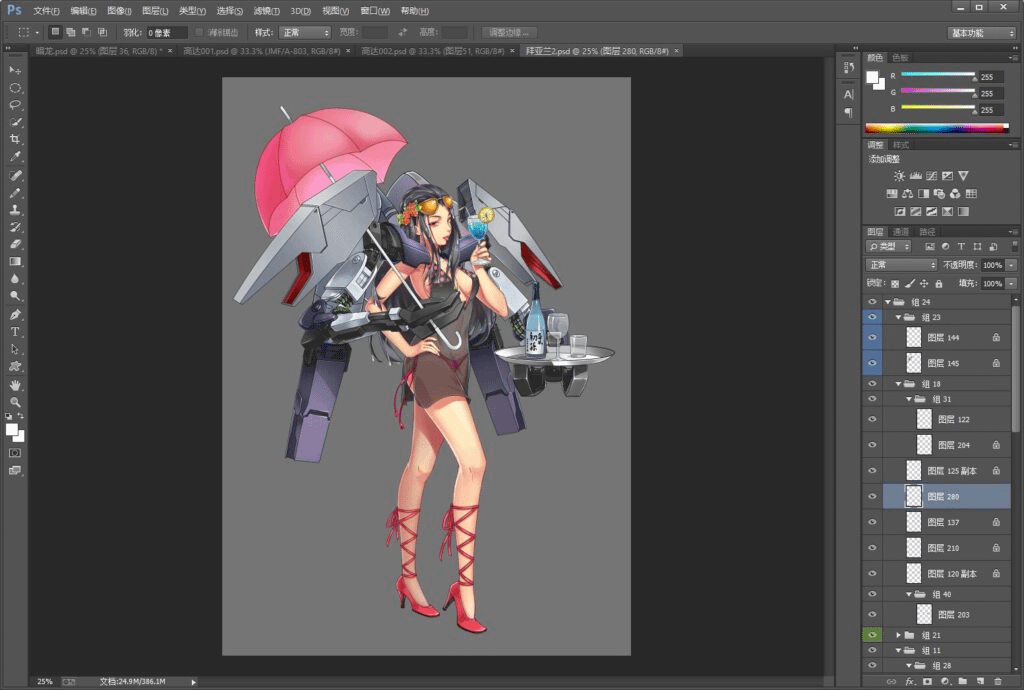Screen dimensions: 1024x690
Task: Open the 样式 style dropdown in options bar
Action: tap(305, 33)
